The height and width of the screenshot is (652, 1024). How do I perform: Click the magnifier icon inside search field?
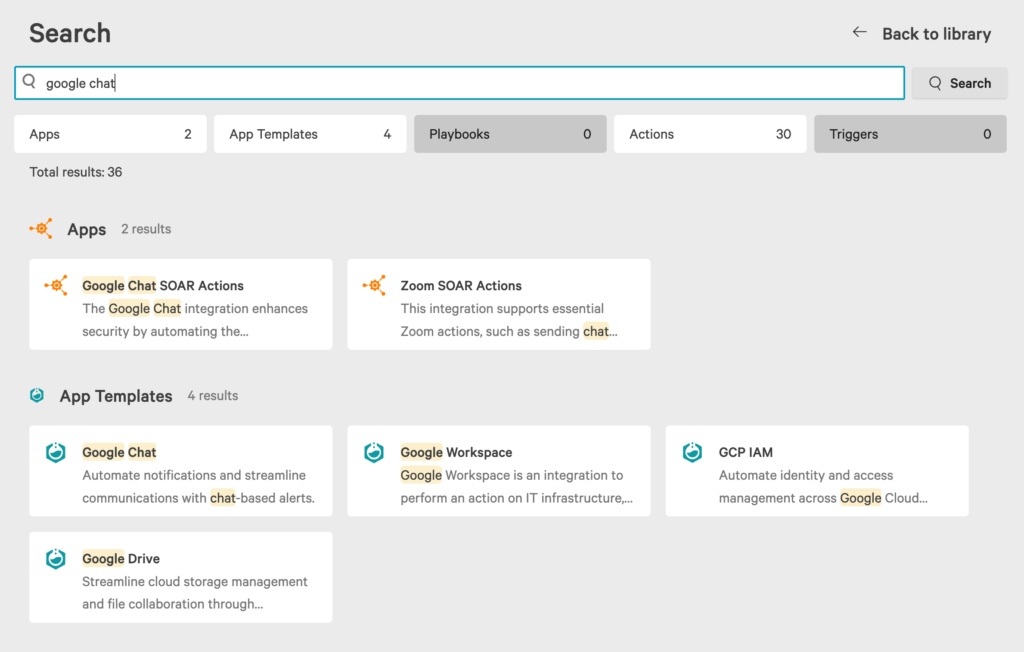click(29, 82)
